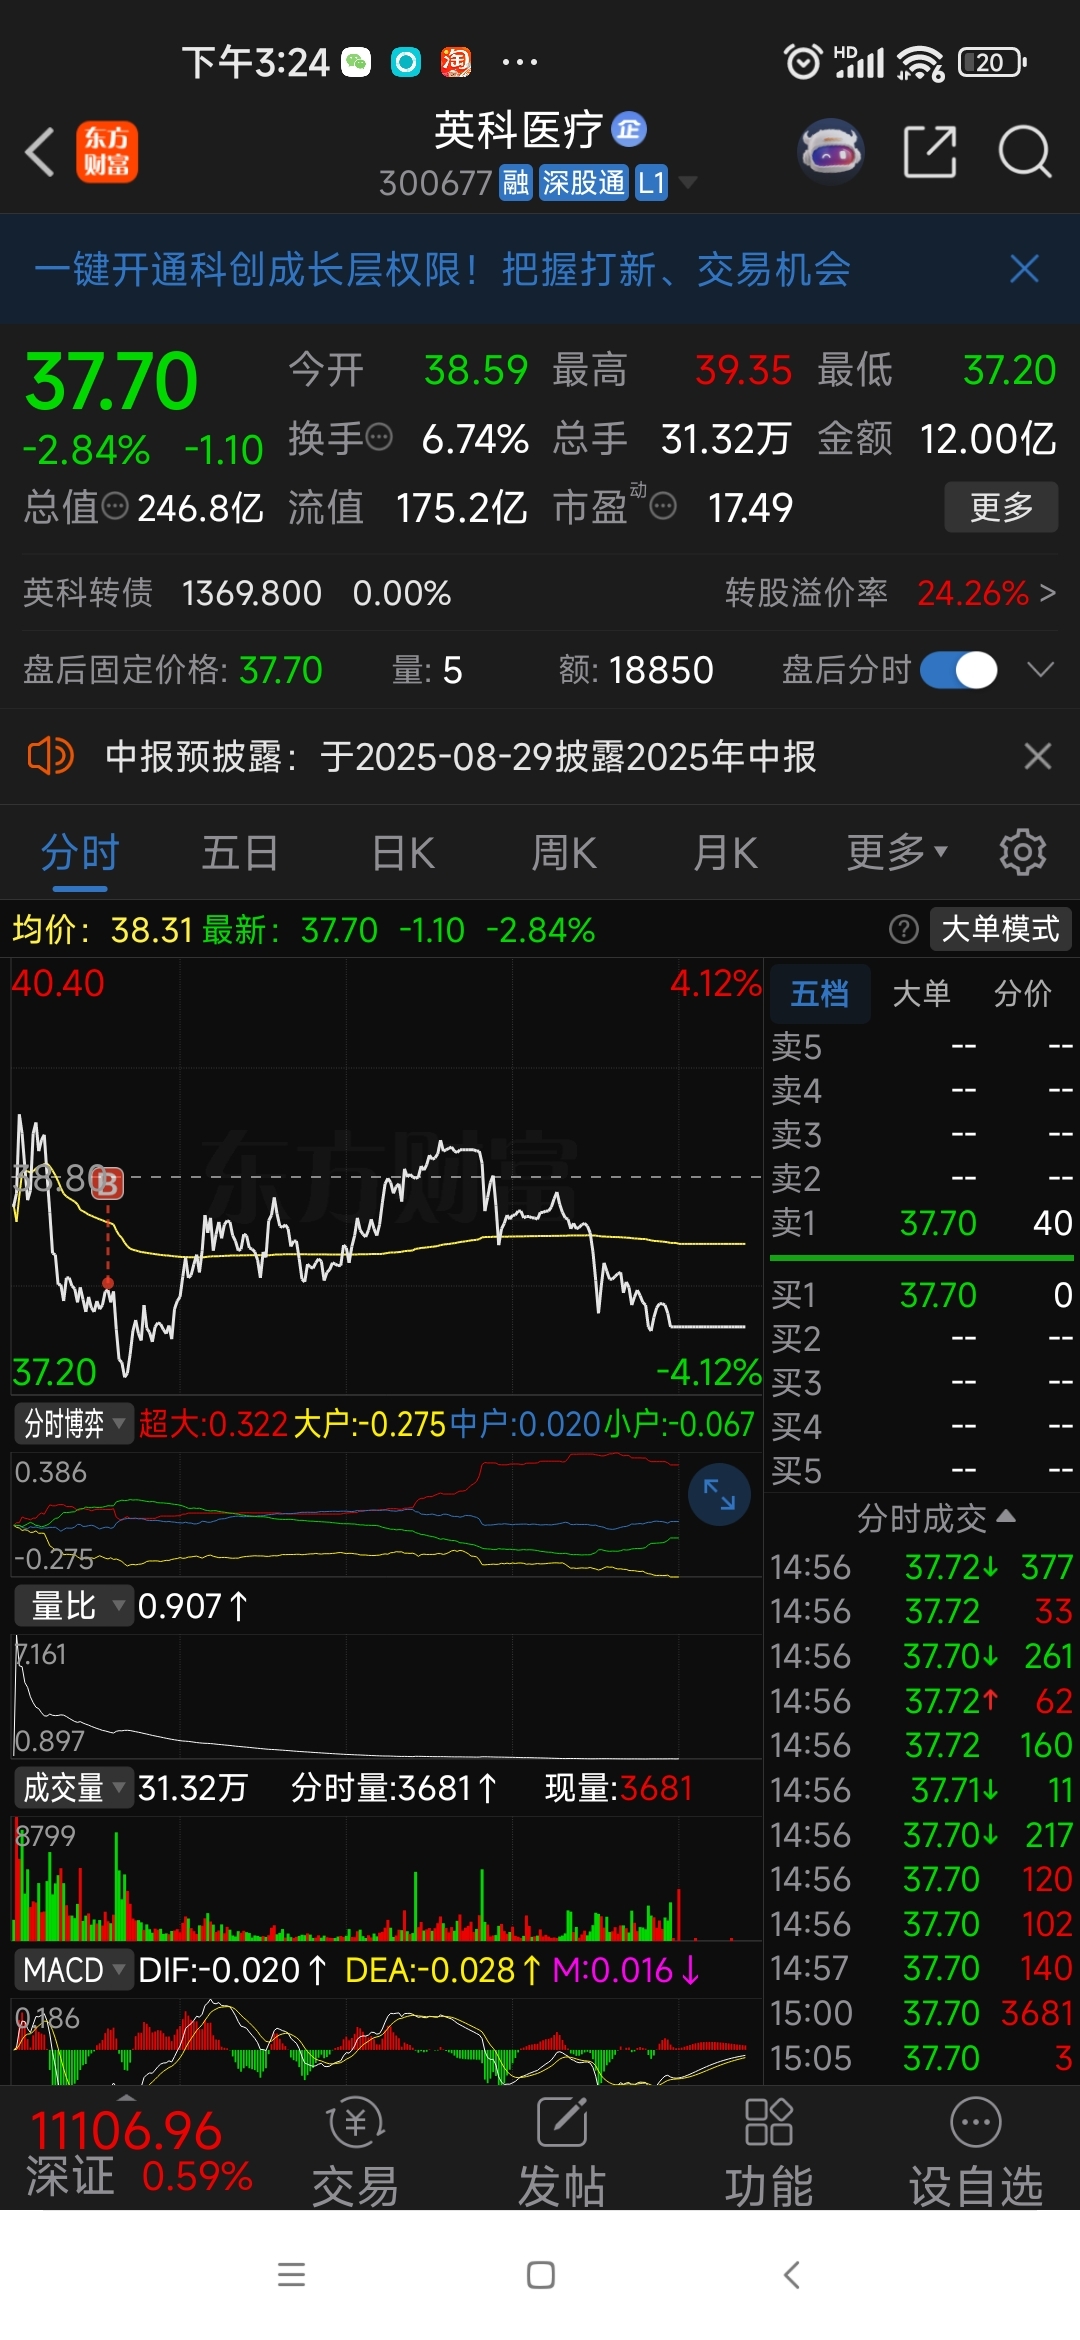Screen dimensions: 1080x2340
Task: Tap the question mark help icon
Action: (903, 929)
